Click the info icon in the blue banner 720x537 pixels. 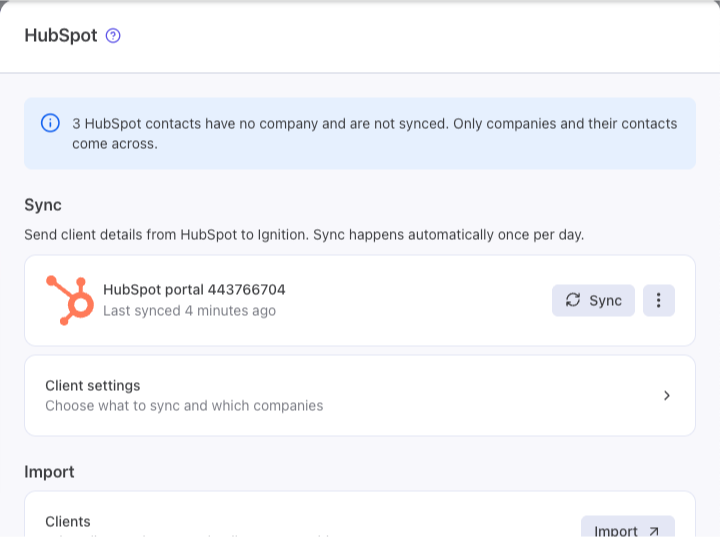pos(50,123)
